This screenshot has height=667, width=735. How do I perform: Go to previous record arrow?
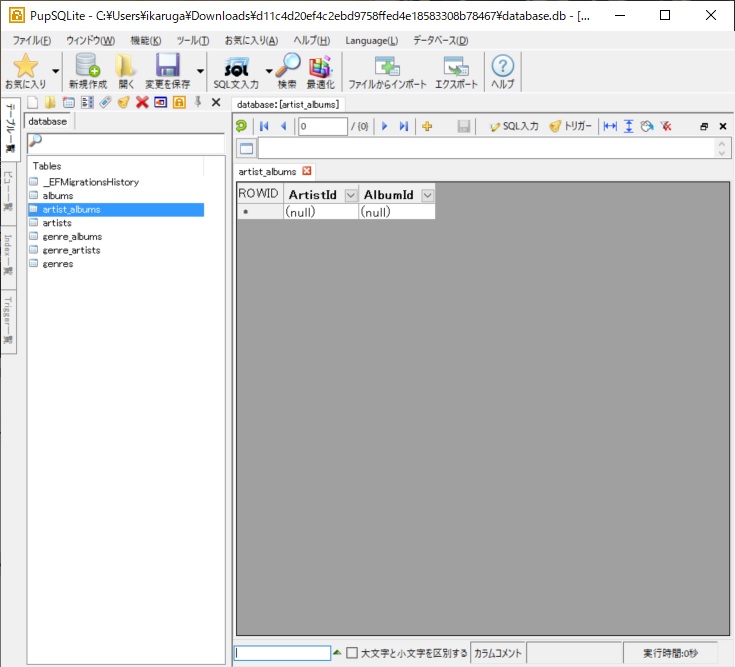pos(283,126)
